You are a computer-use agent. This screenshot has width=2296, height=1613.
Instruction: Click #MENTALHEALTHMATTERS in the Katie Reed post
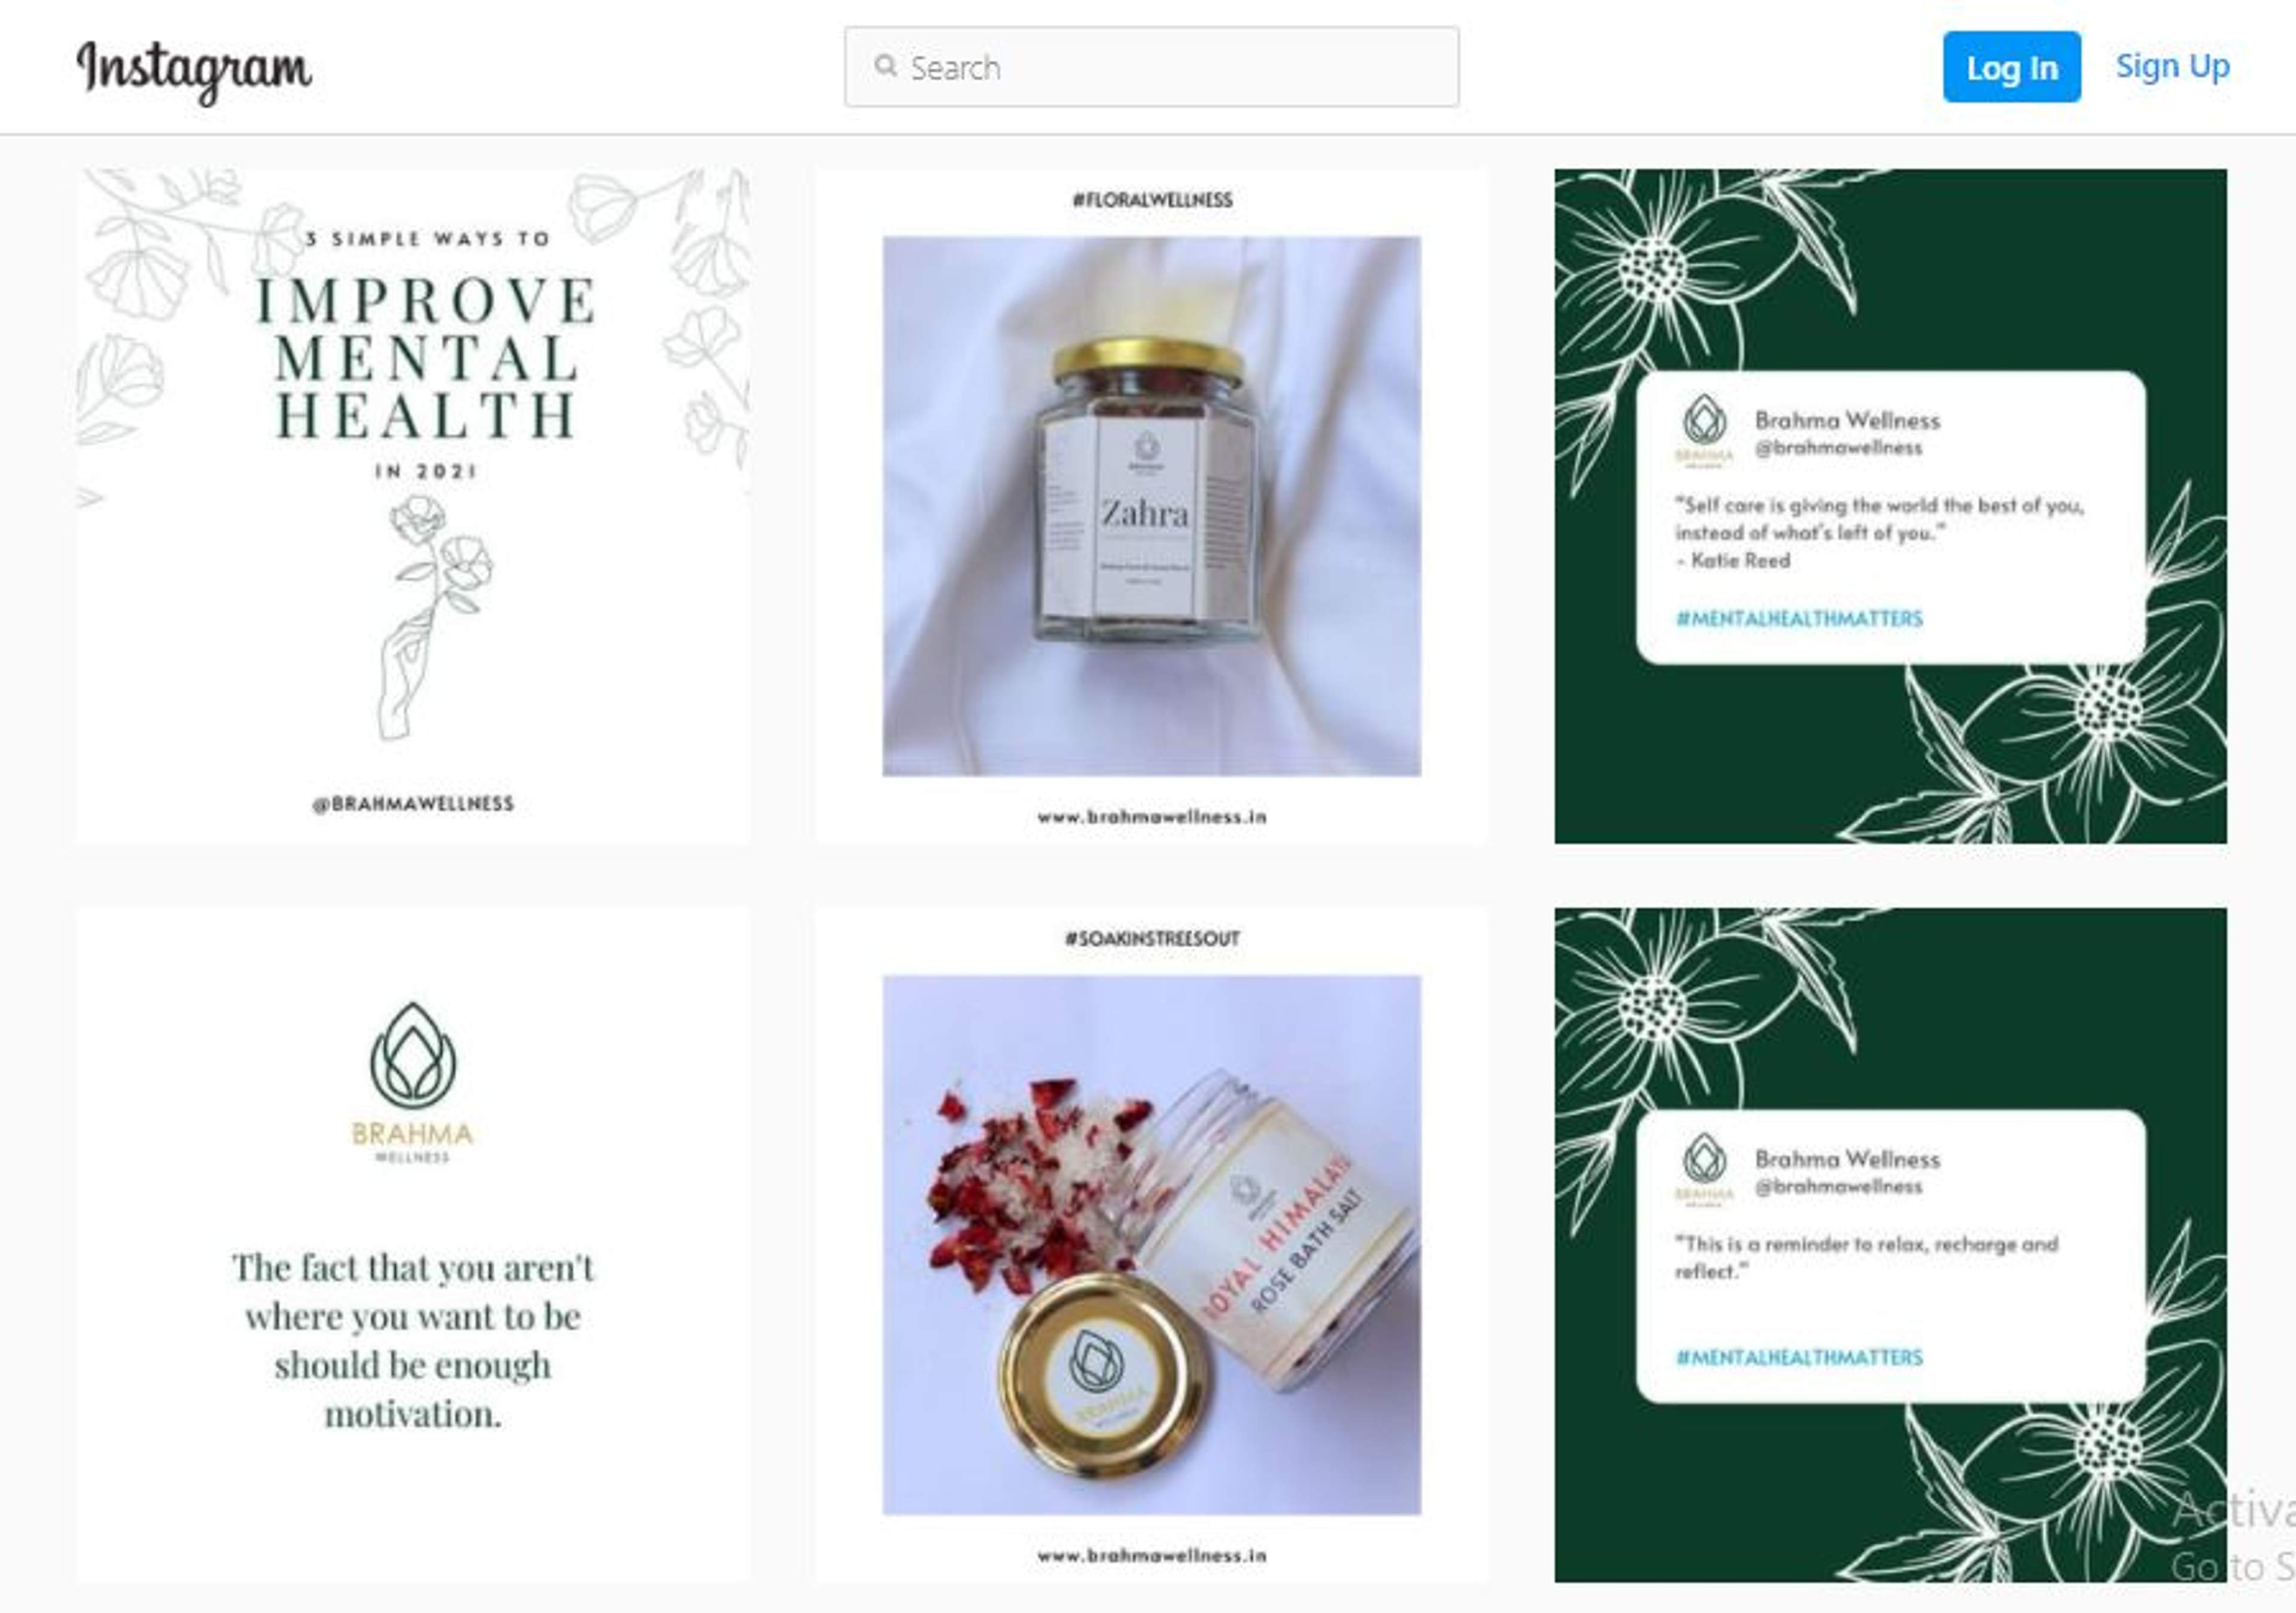tap(1799, 619)
